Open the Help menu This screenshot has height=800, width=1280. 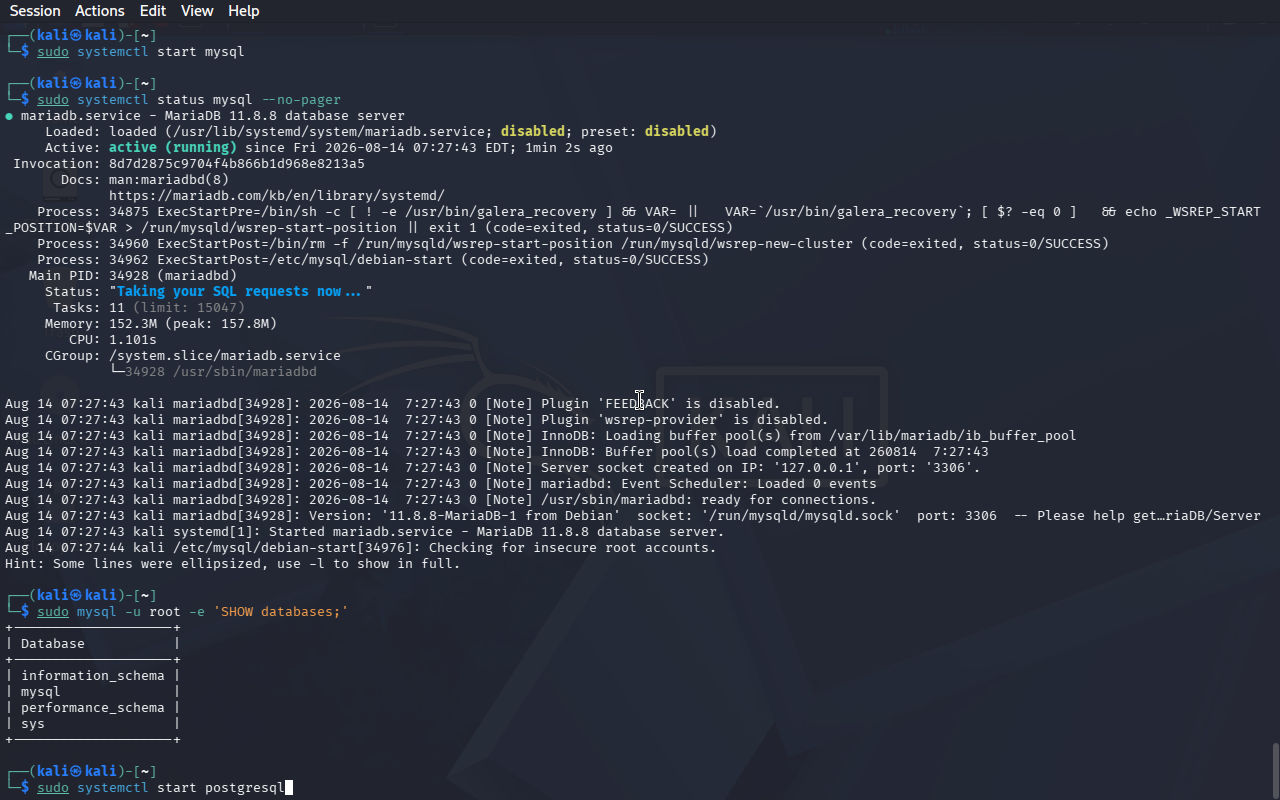tap(243, 11)
